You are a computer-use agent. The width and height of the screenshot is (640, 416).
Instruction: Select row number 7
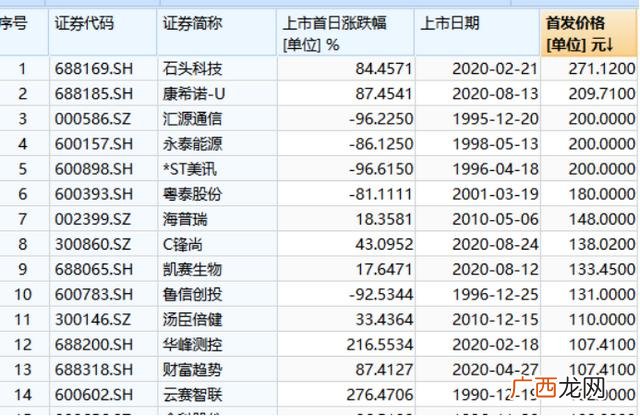pos(22,219)
